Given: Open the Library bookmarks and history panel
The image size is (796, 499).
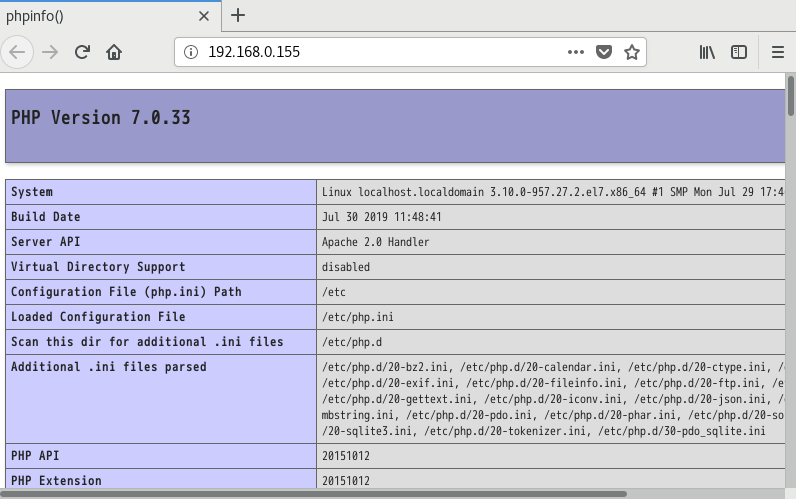Looking at the screenshot, I should pyautogui.click(x=707, y=52).
